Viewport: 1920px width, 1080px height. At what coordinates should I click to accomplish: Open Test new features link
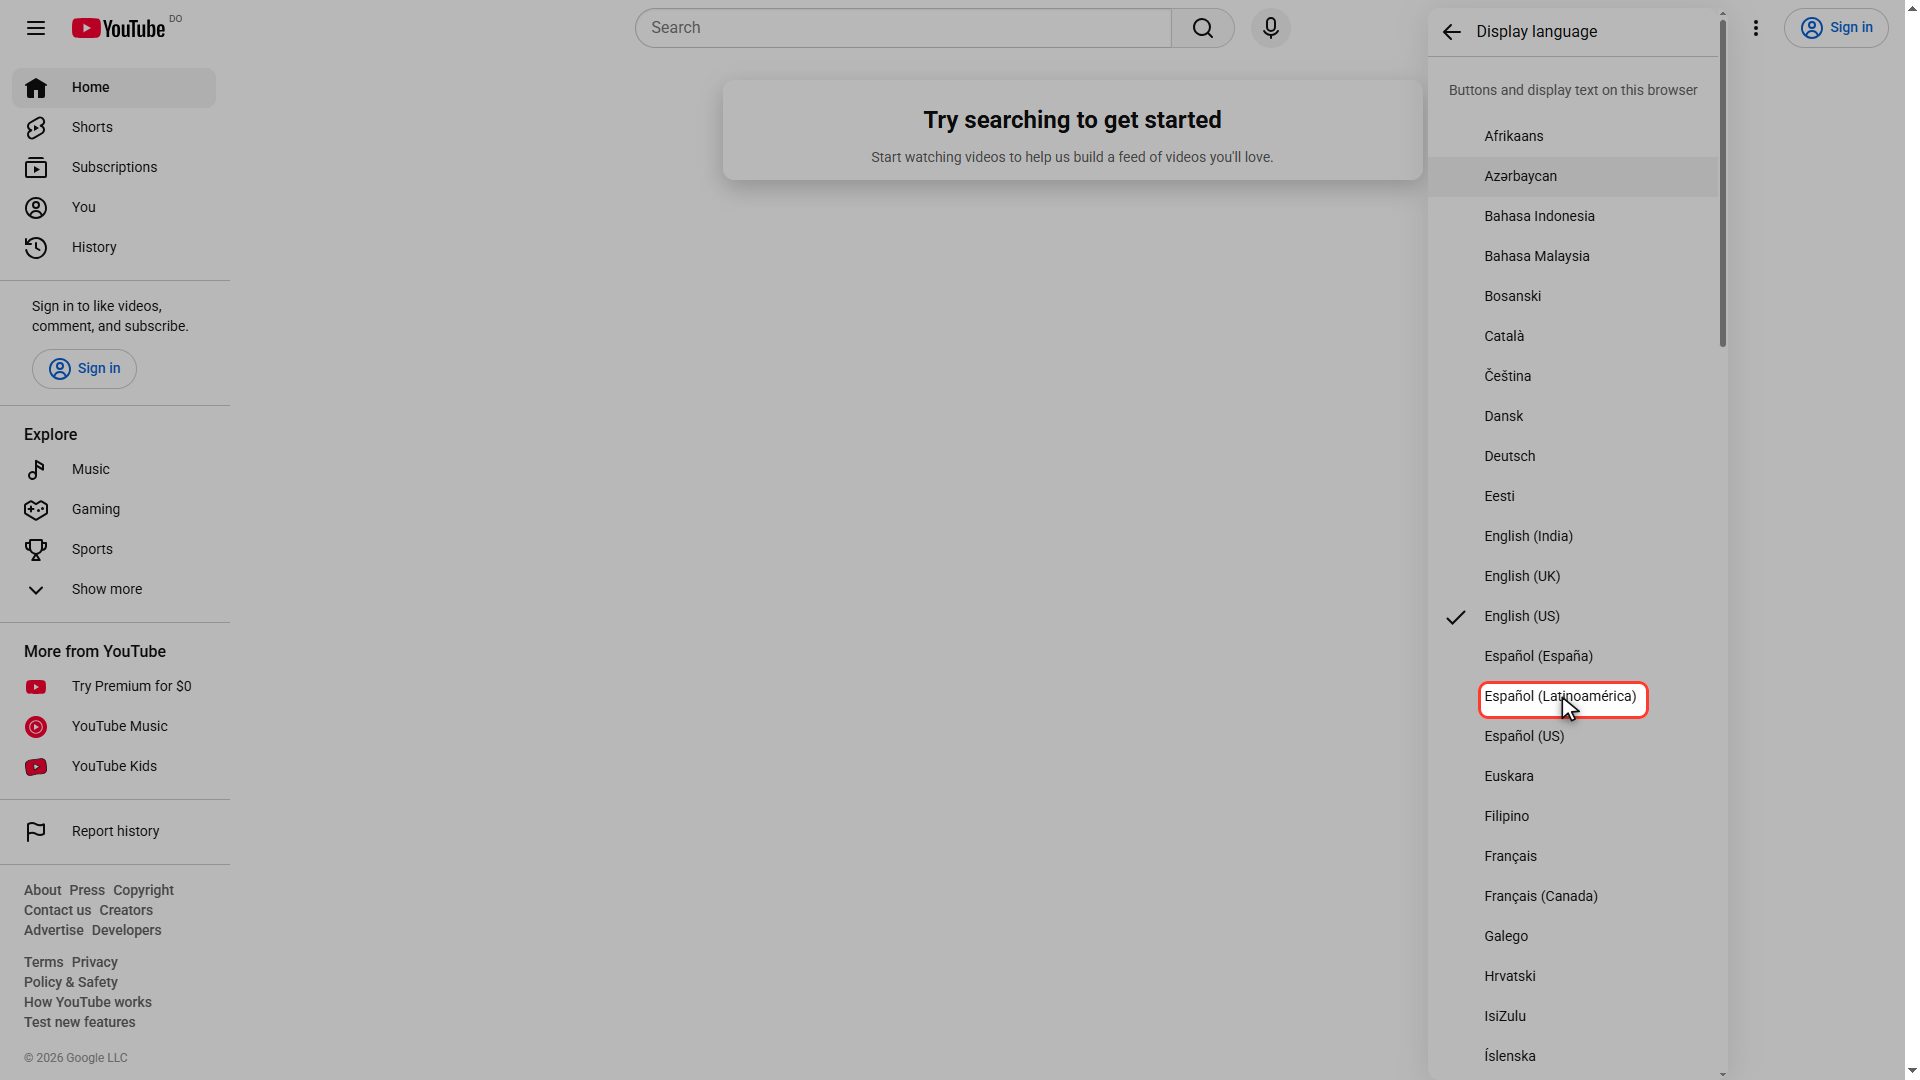pyautogui.click(x=80, y=1023)
